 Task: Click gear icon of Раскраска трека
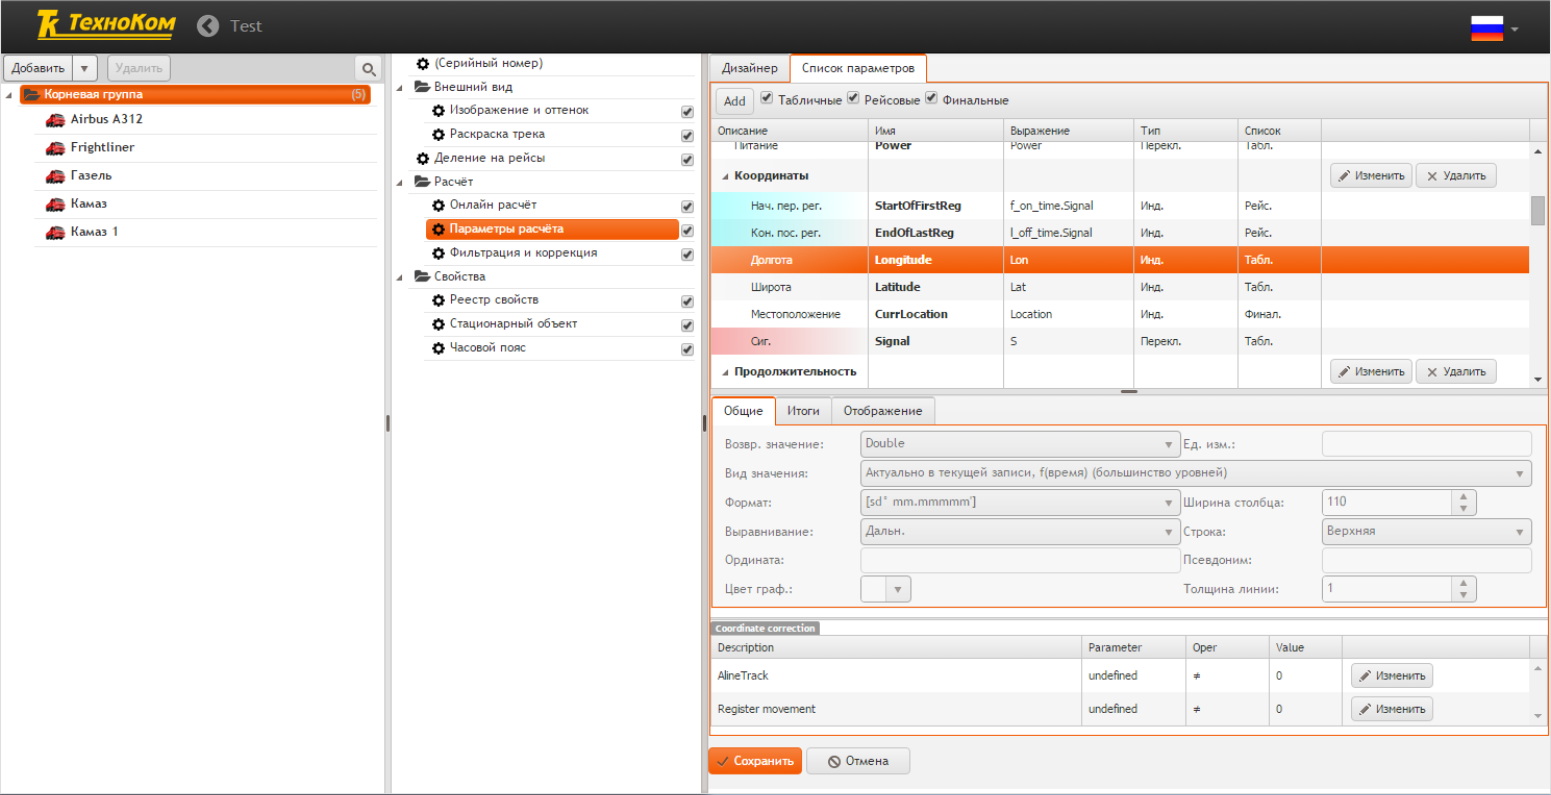click(x=438, y=134)
